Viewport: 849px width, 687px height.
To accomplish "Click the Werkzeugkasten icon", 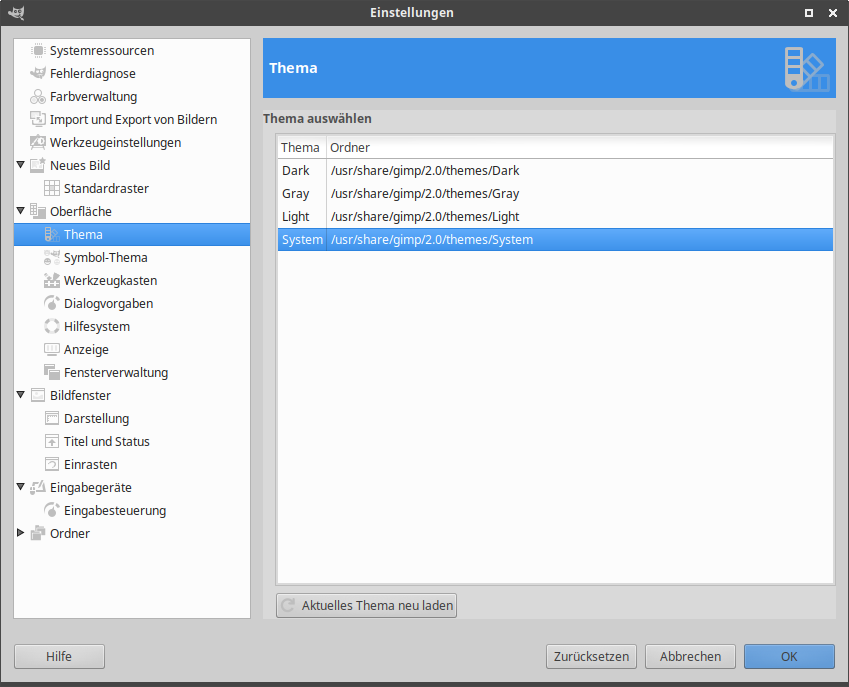I will [52, 280].
